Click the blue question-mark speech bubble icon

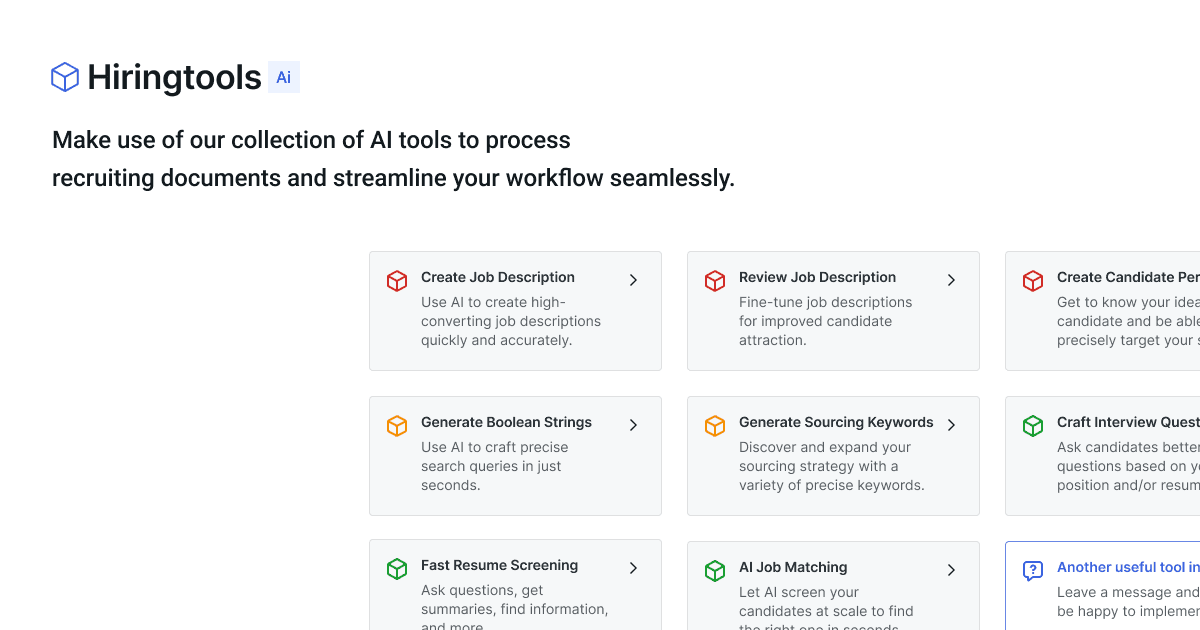coord(1033,571)
